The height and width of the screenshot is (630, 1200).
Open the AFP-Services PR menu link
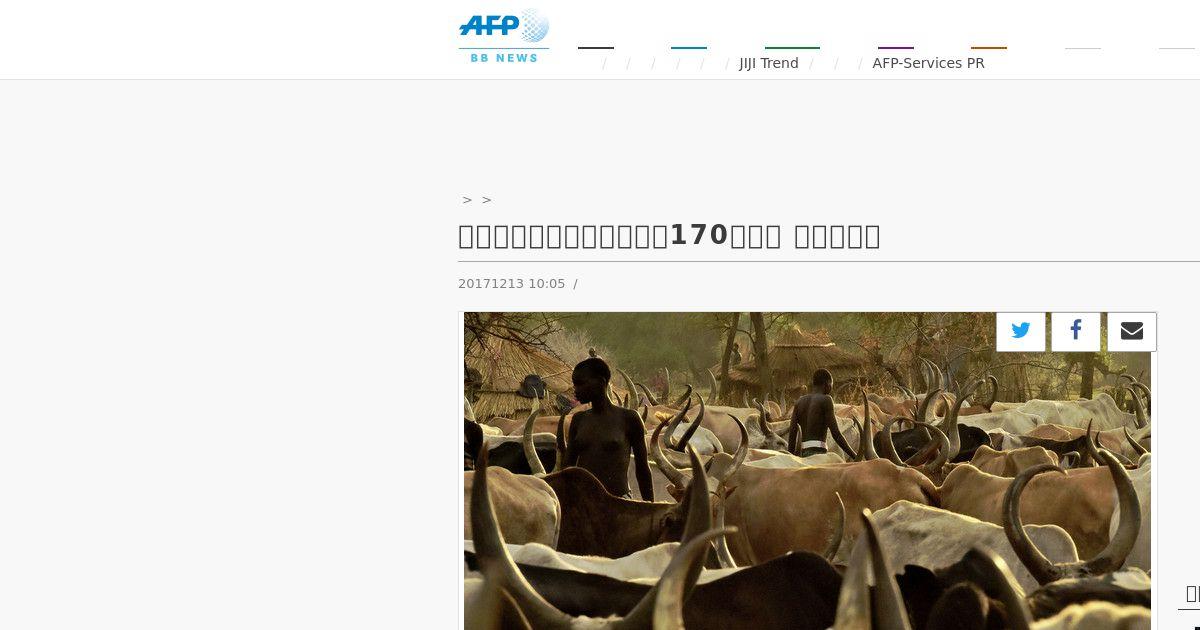click(x=928, y=63)
